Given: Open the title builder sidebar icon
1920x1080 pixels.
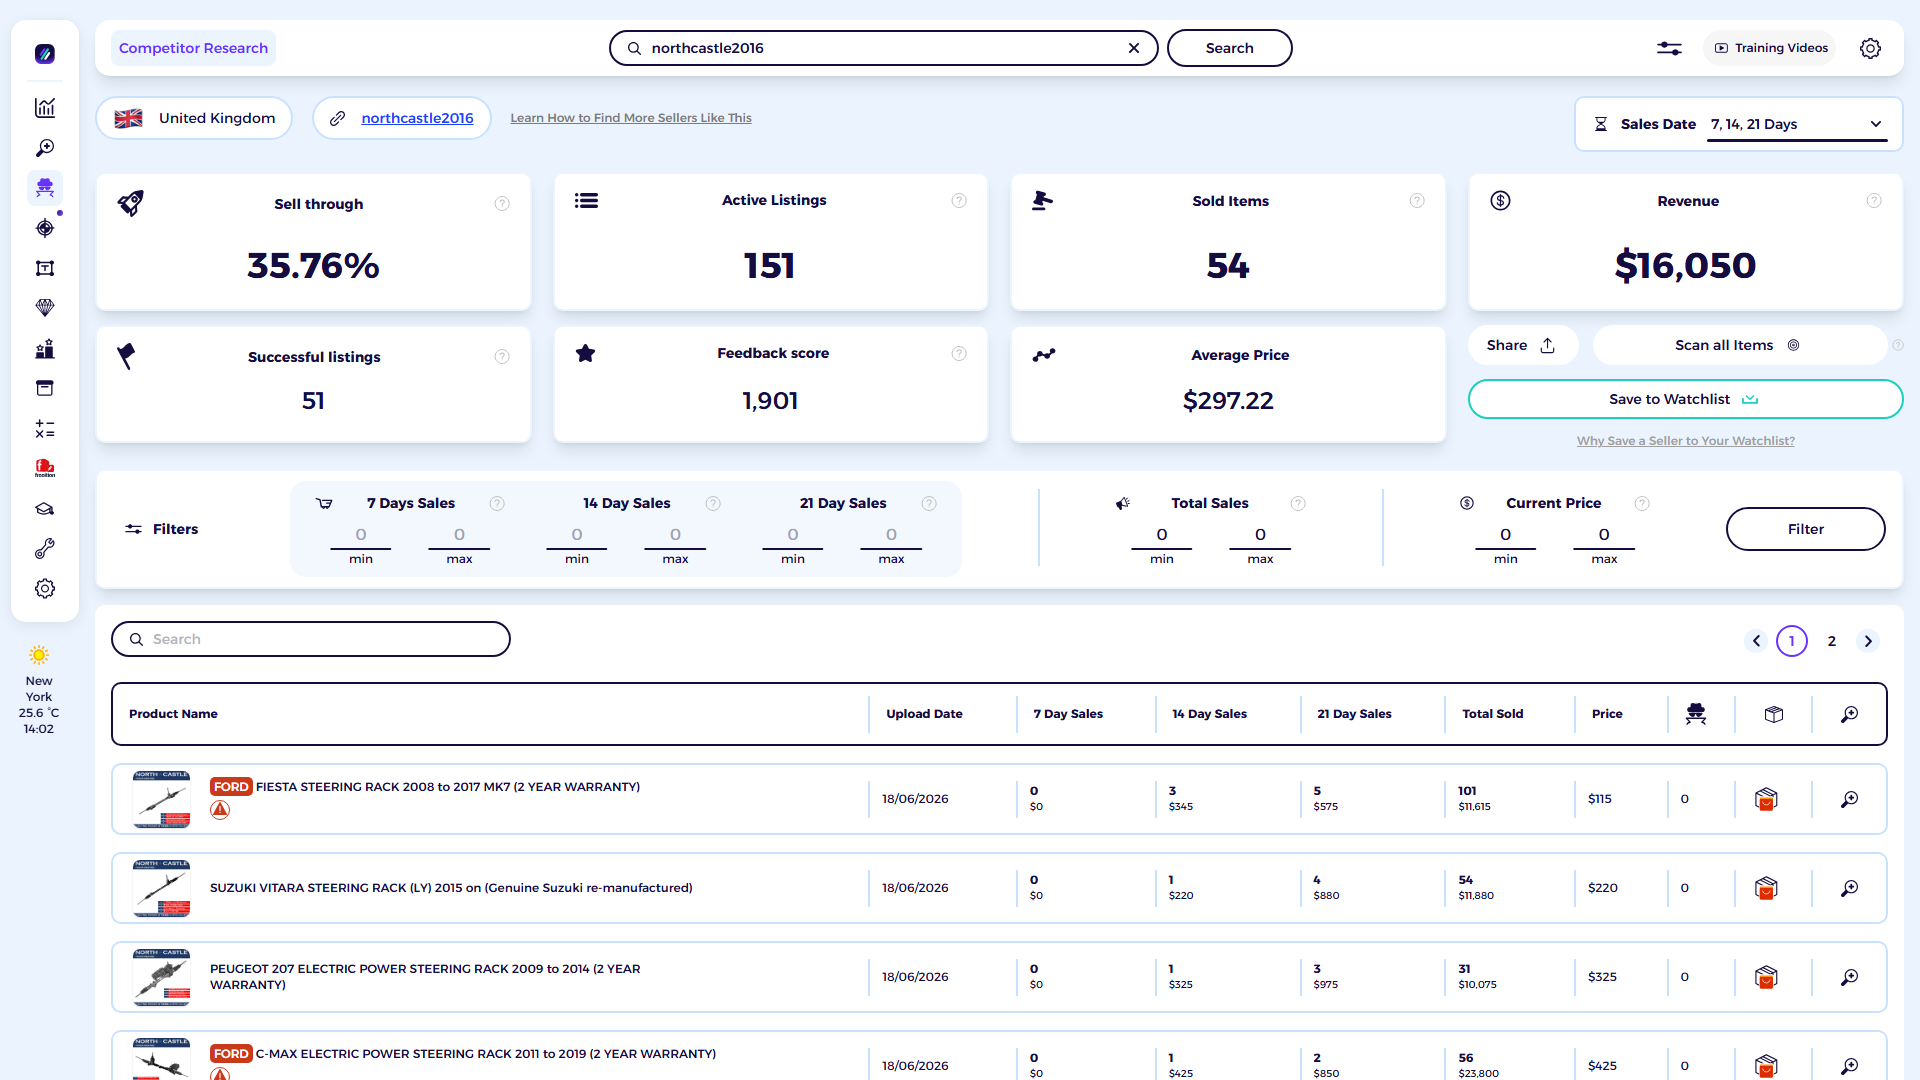Looking at the screenshot, I should pos(45,268).
